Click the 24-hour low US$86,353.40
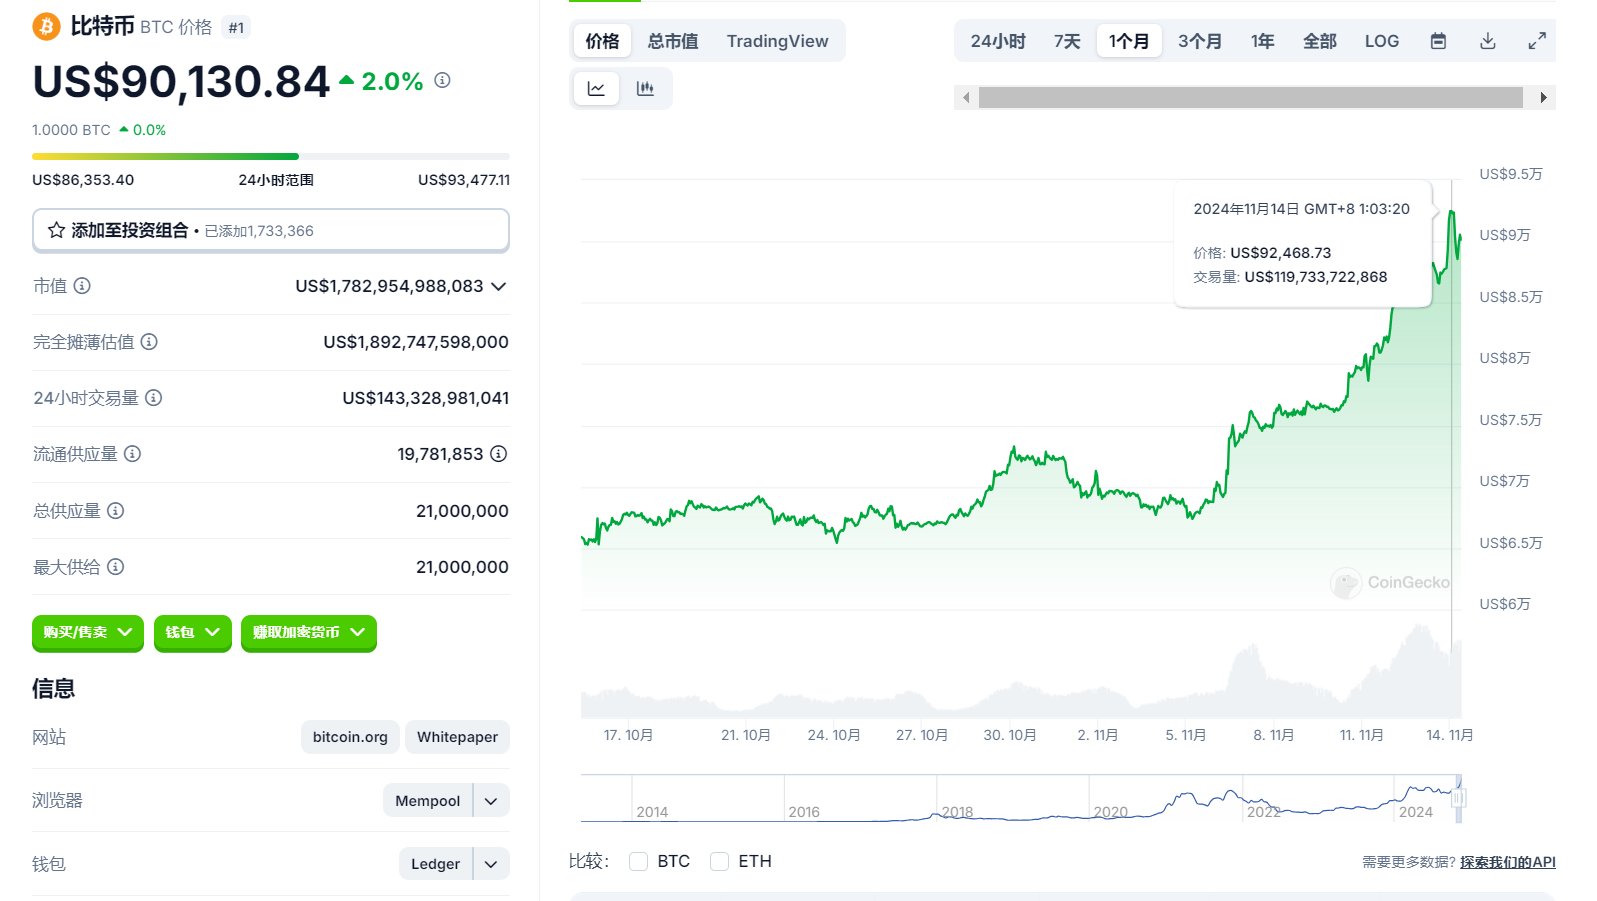This screenshot has height=901, width=1597. (83, 180)
